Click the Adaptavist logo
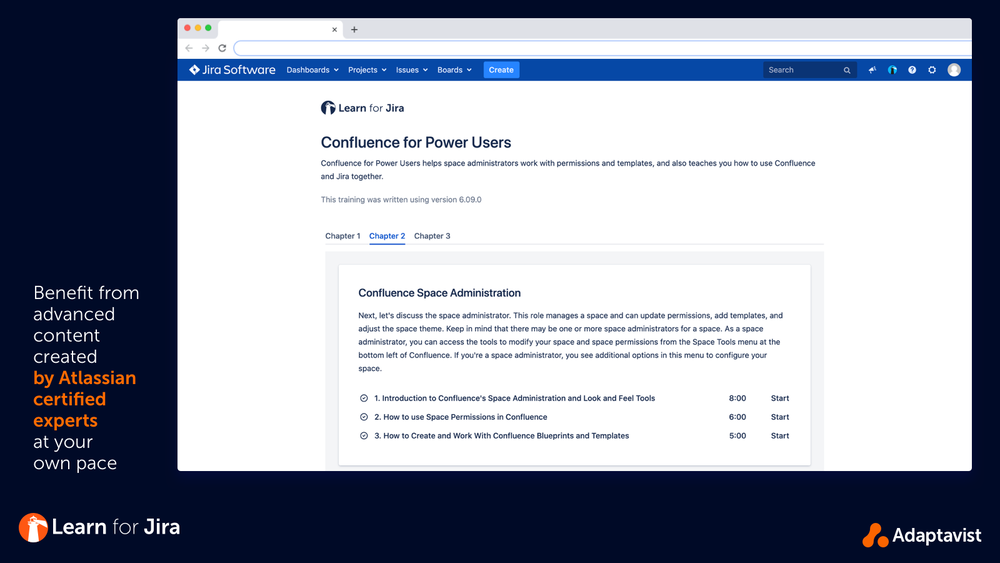The image size is (1000, 563). pyautogui.click(x=922, y=535)
